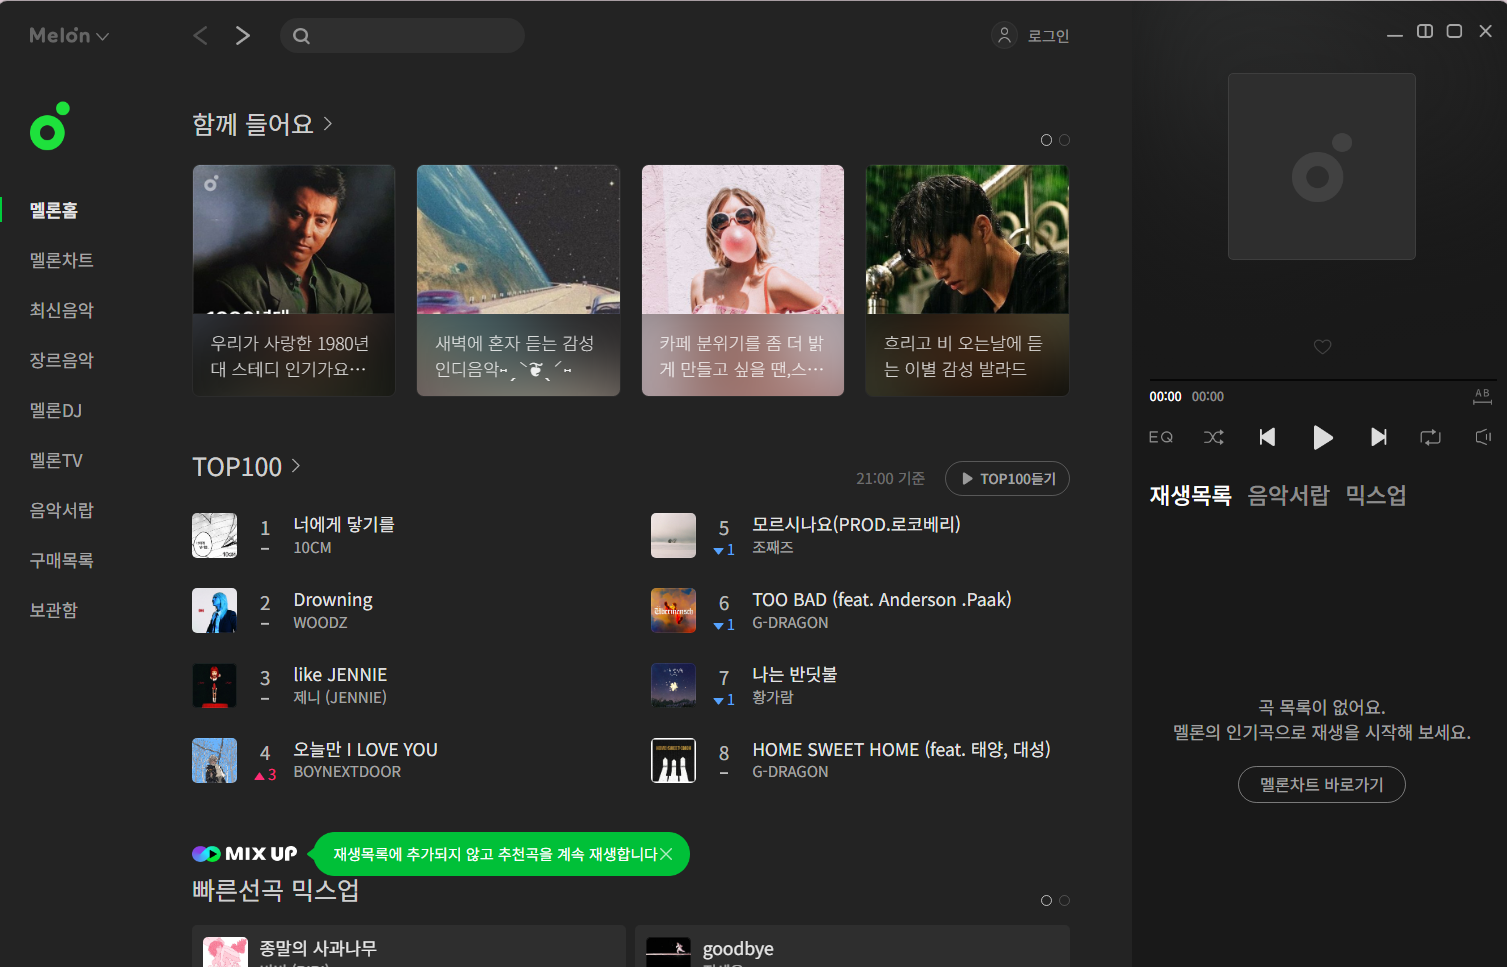Click the TOP100듣기 button
This screenshot has height=967, width=1507.
click(1007, 479)
